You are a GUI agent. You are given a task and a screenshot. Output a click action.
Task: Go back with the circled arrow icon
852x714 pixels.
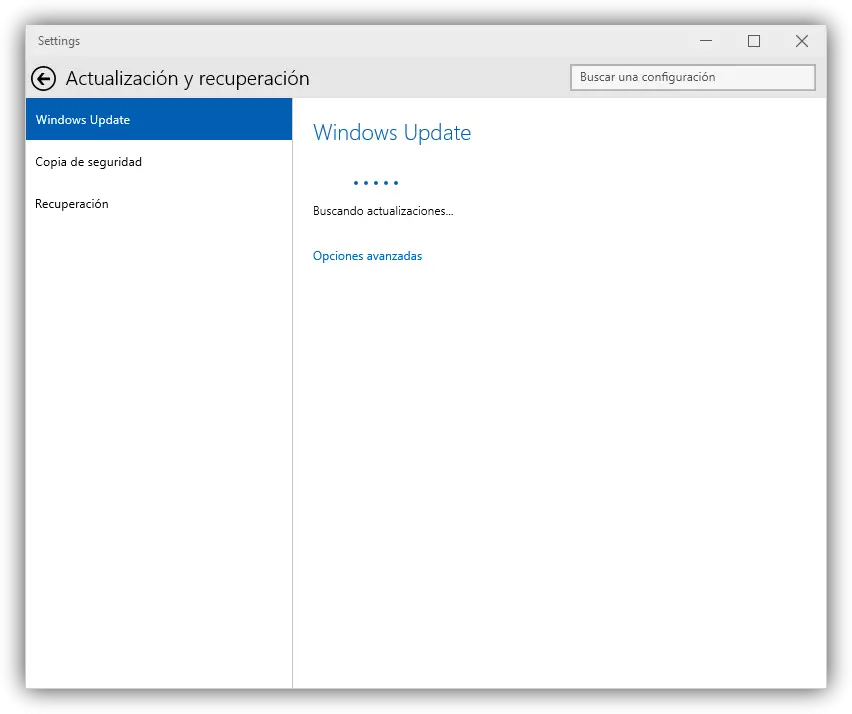(x=43, y=78)
